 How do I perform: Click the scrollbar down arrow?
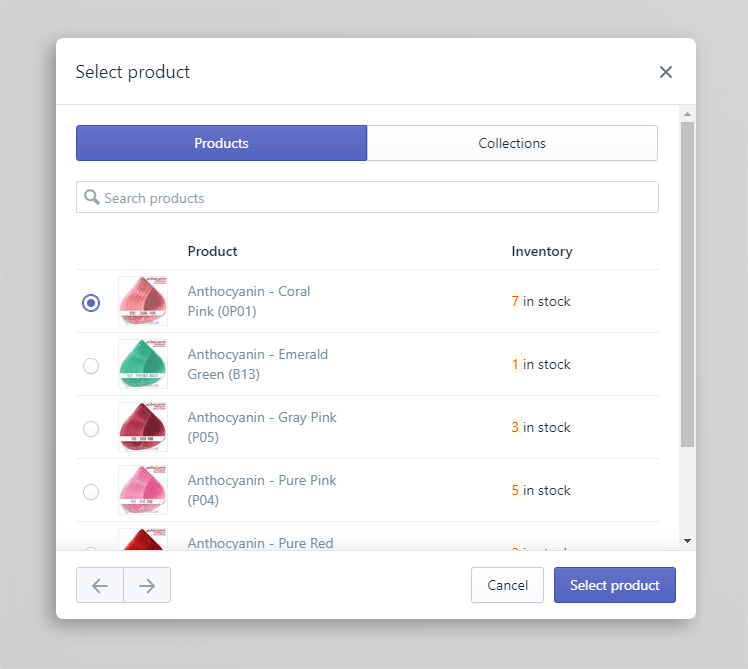(687, 541)
